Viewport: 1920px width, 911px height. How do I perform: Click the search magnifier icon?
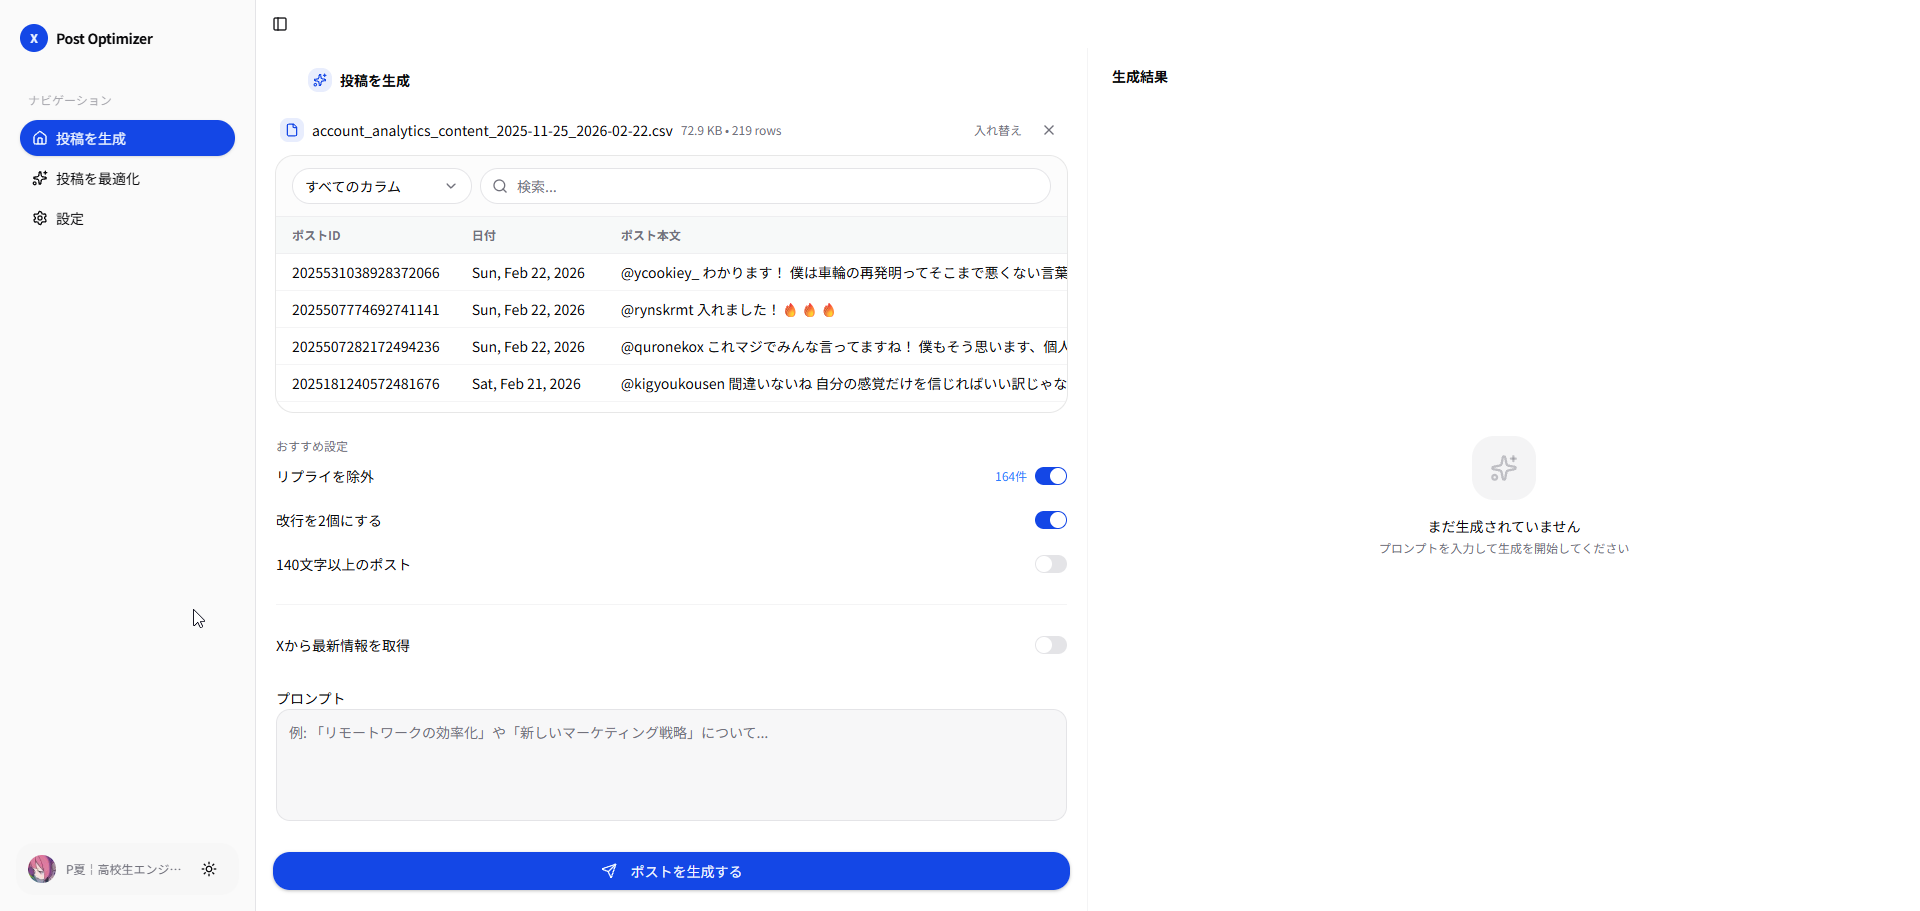500,186
